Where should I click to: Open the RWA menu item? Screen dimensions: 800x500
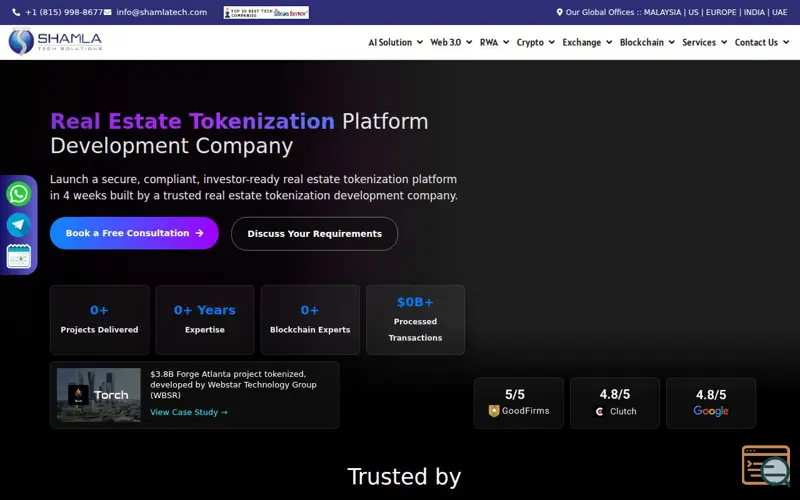point(489,42)
